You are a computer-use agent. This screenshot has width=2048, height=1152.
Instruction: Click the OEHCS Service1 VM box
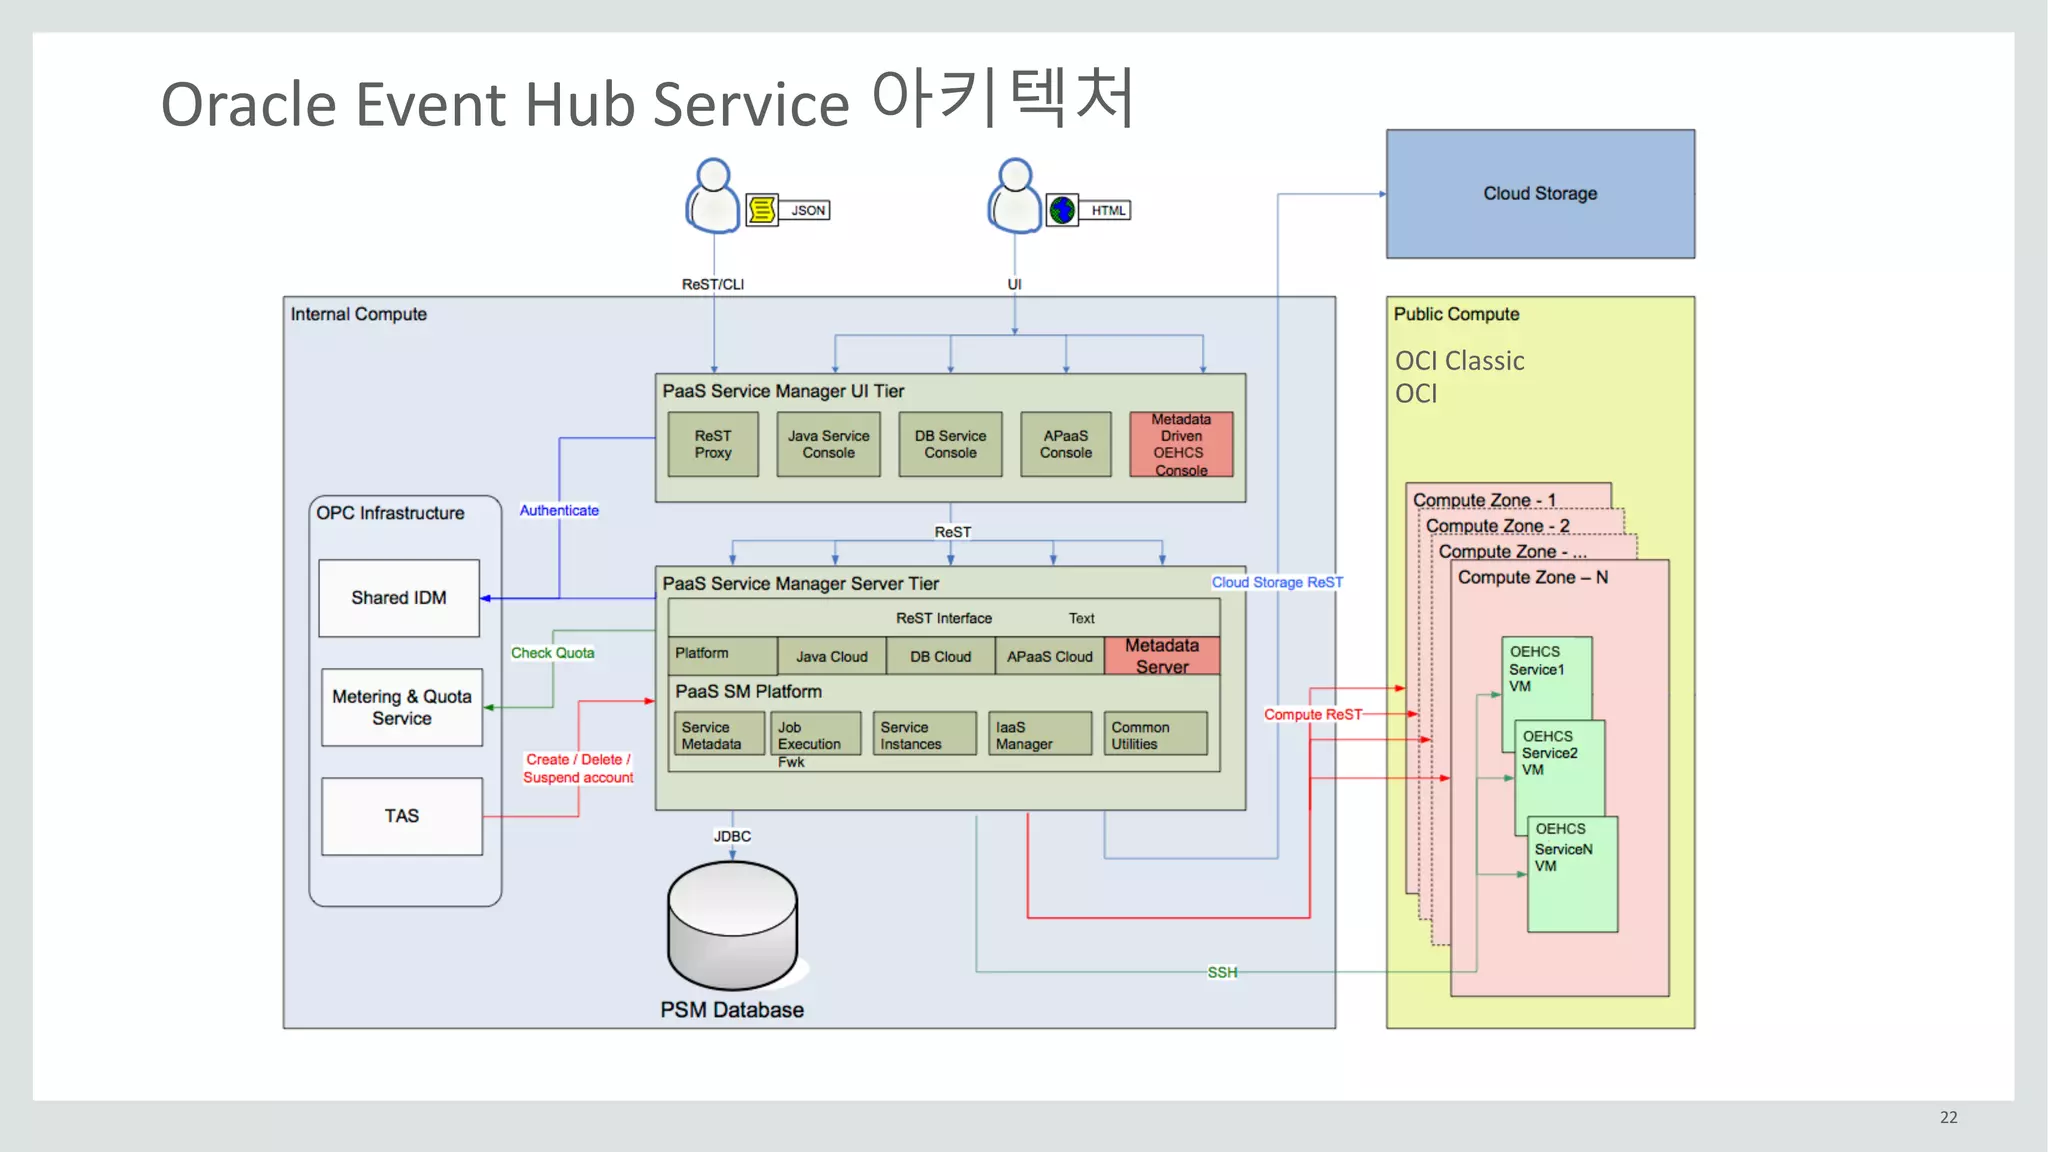pos(1546,677)
